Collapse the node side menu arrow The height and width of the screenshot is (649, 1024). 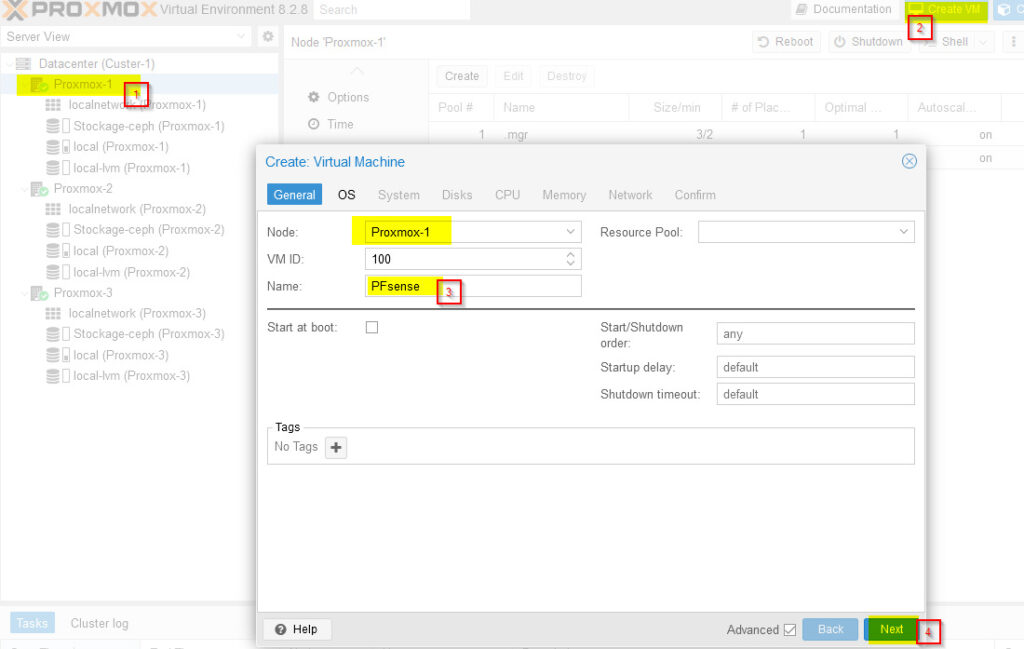click(x=357, y=71)
